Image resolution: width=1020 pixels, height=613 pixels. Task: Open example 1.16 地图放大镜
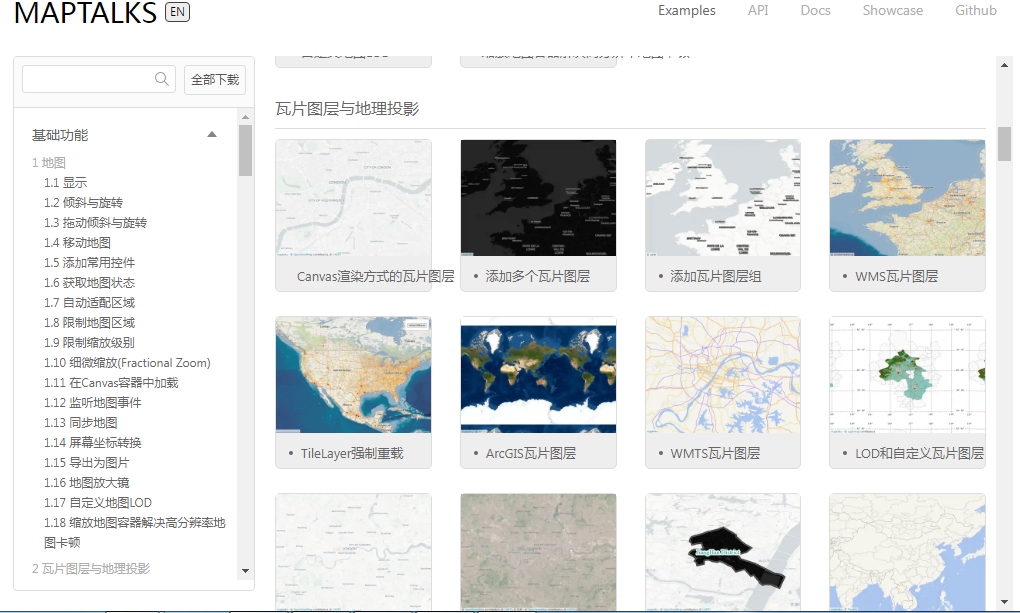point(87,483)
